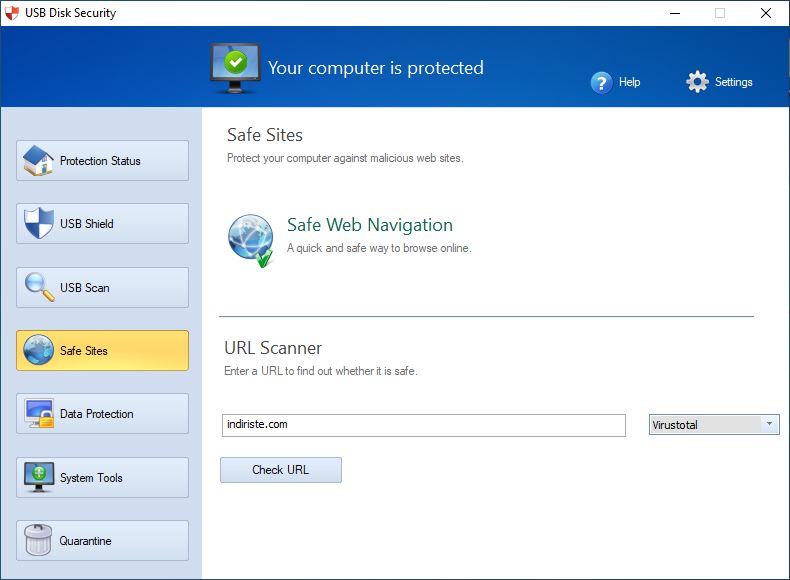This screenshot has height=580, width=790.
Task: Click the Check URL button
Action: [x=281, y=470]
